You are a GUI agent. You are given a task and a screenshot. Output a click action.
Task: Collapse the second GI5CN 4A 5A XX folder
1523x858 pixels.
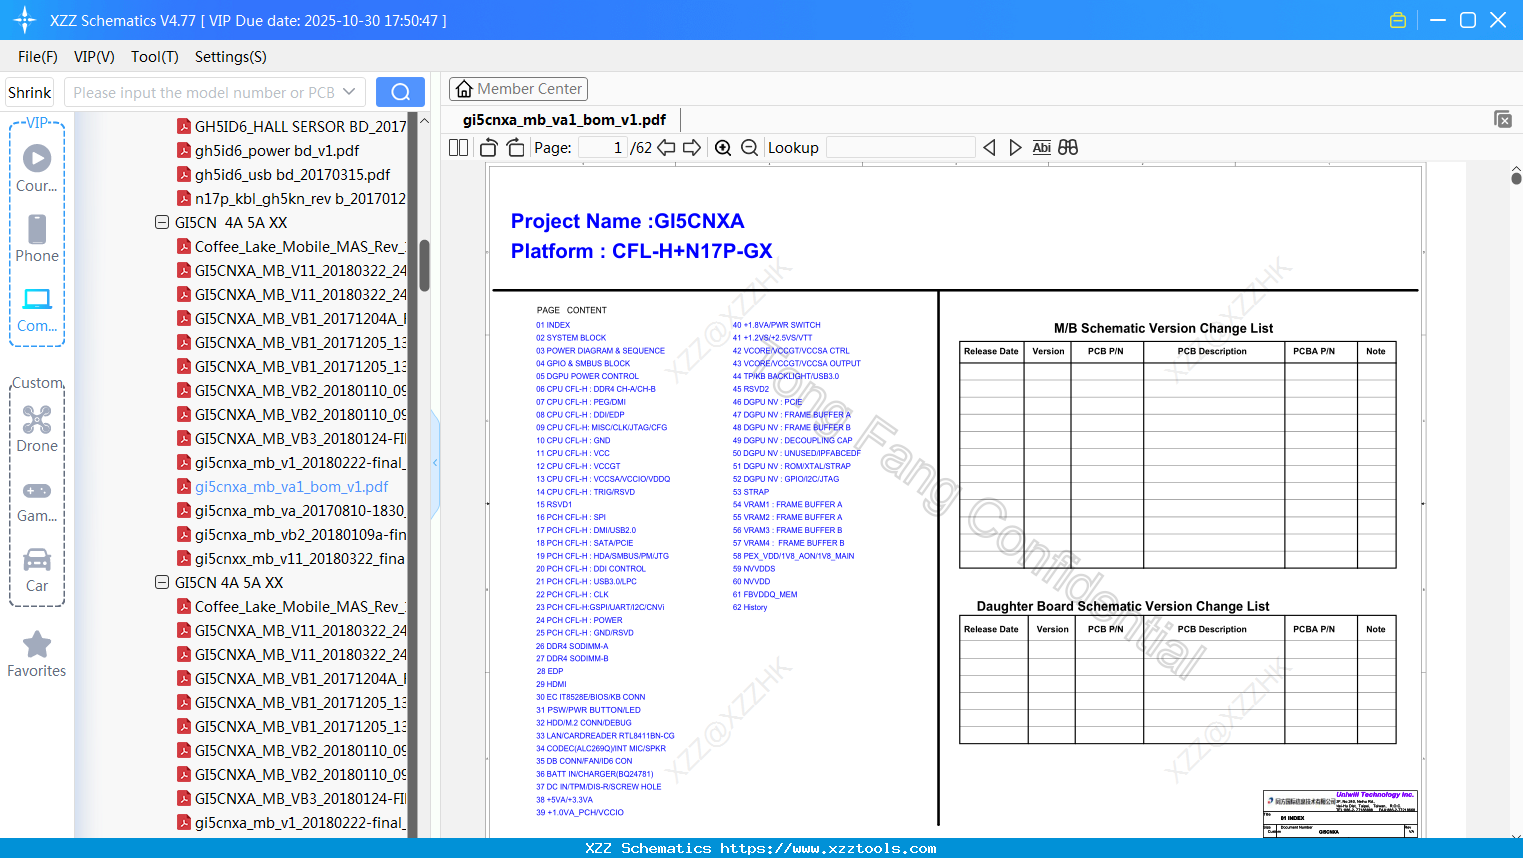162,582
